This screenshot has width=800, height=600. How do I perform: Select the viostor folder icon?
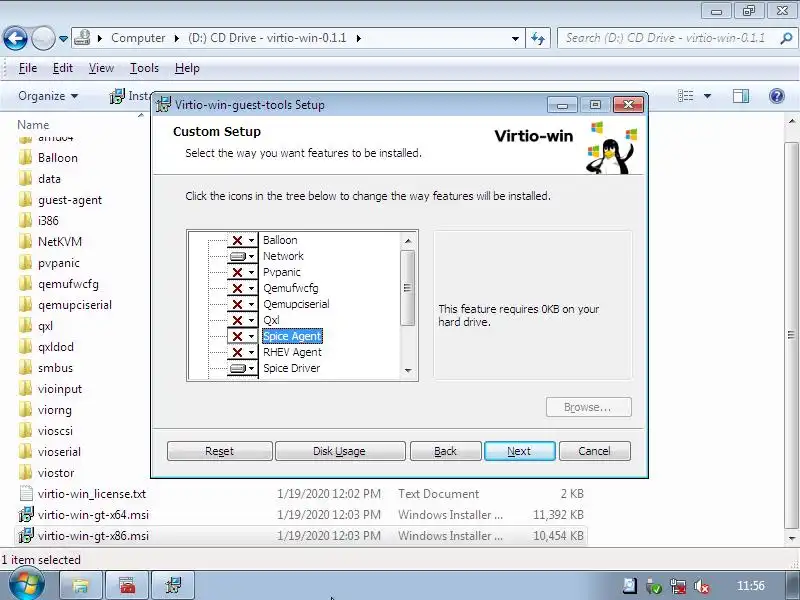click(26, 472)
